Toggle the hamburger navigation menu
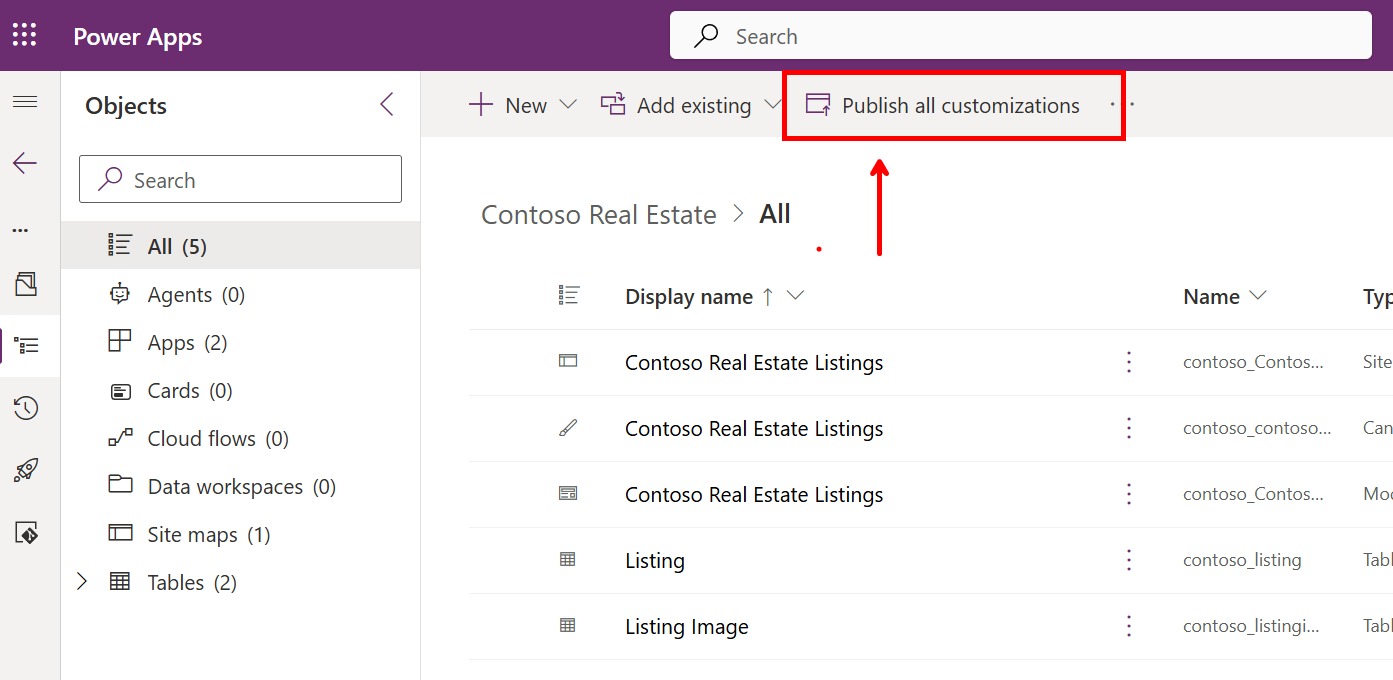The image size is (1393, 680). [25, 102]
